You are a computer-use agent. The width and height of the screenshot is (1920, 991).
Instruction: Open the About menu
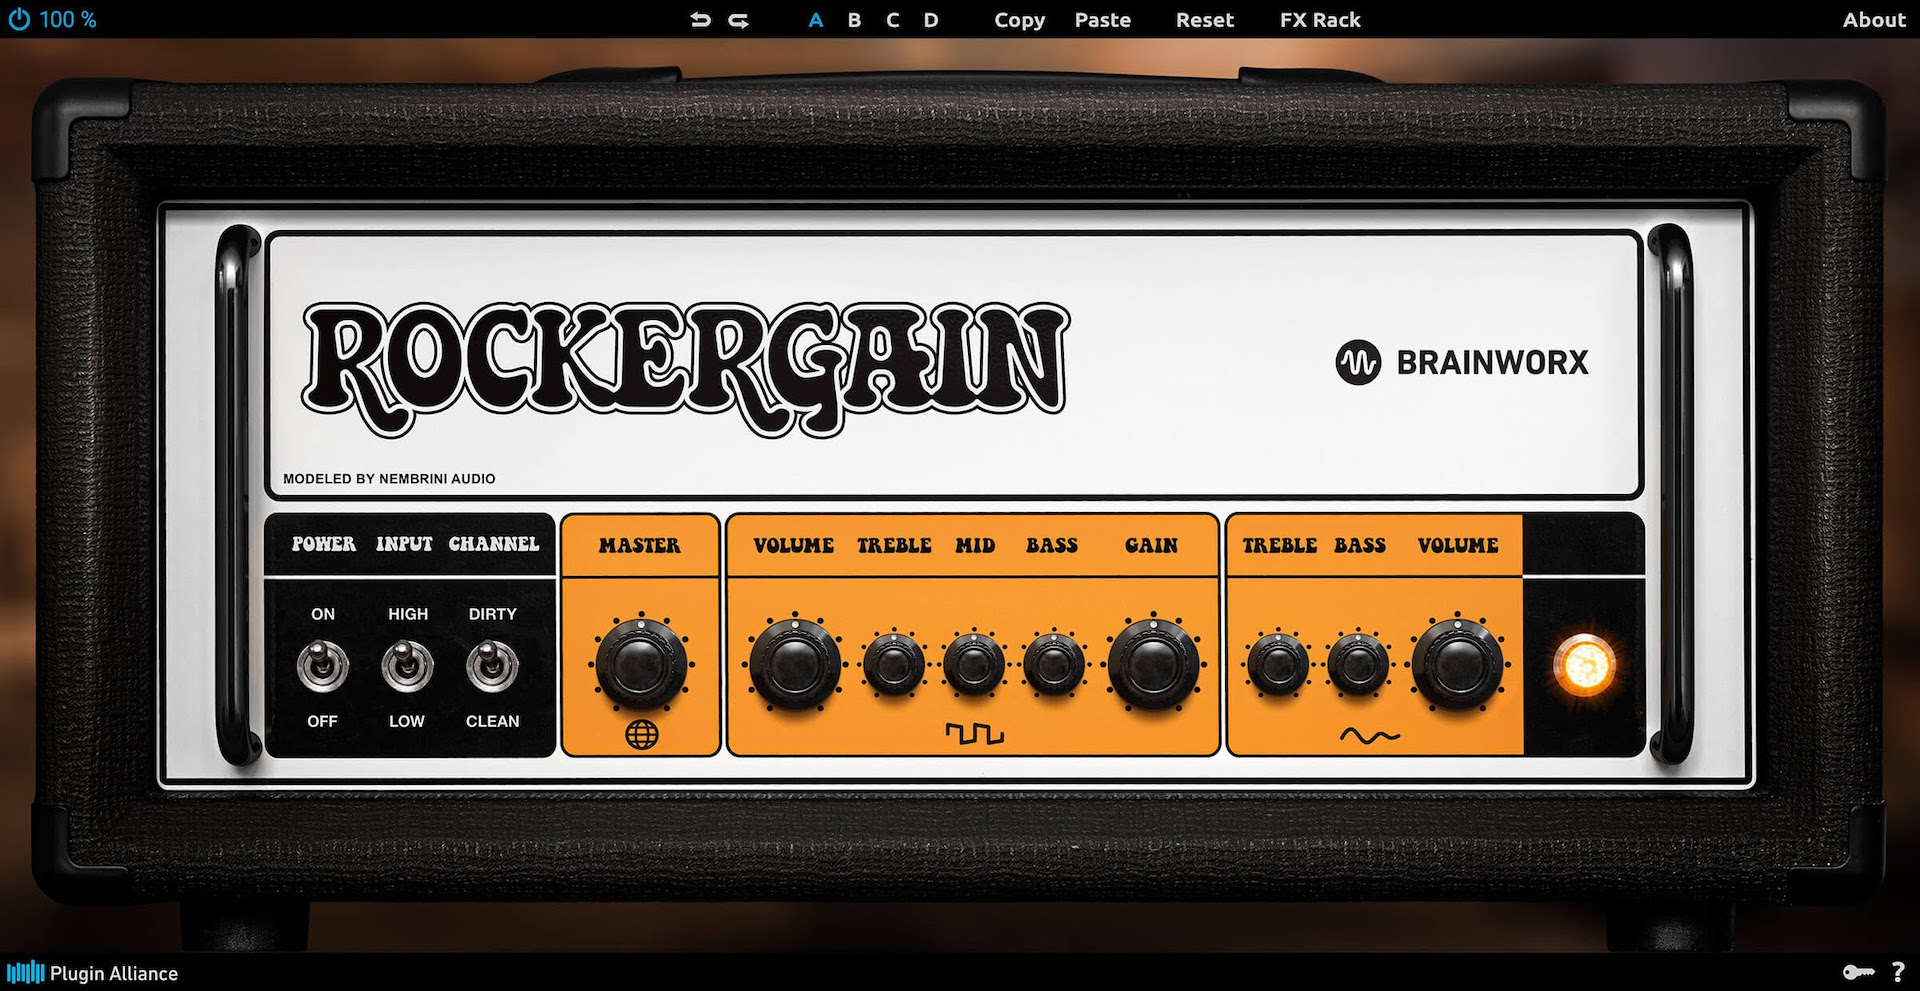[1873, 20]
